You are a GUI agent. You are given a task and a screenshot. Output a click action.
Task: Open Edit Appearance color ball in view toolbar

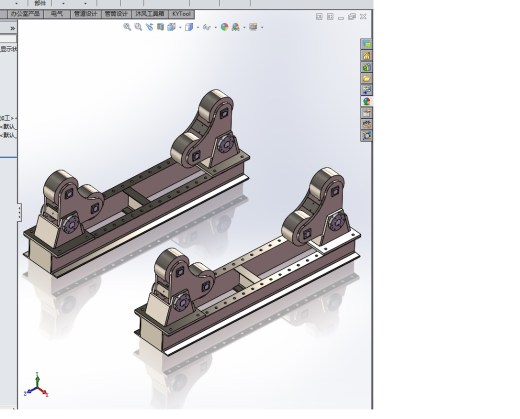(x=224, y=27)
